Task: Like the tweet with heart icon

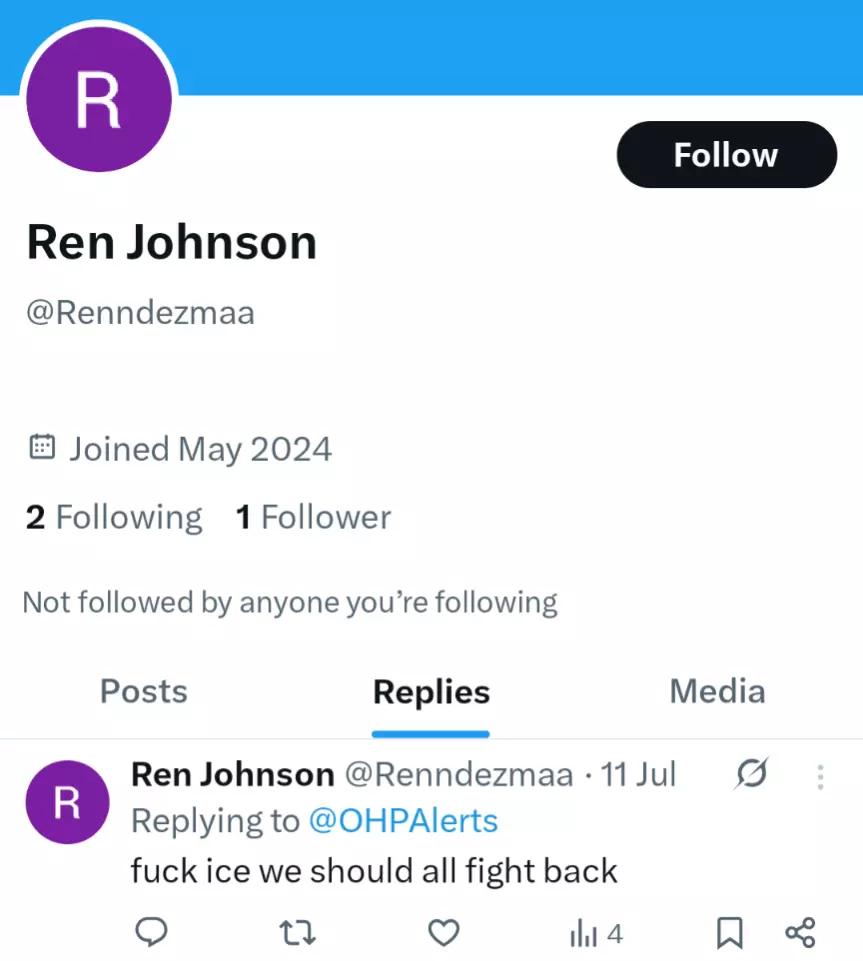Action: click(x=443, y=933)
